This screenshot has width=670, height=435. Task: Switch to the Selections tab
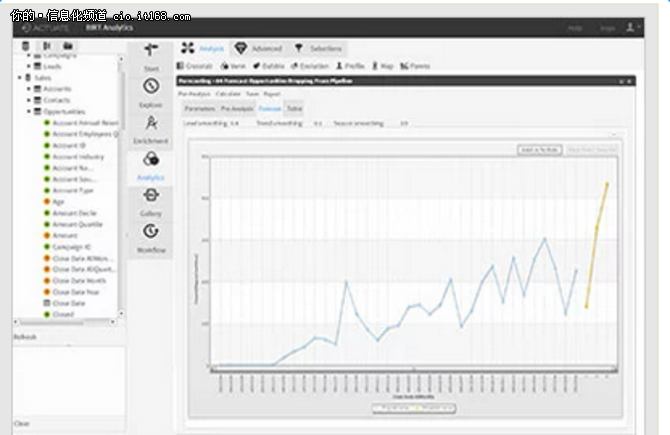point(317,48)
